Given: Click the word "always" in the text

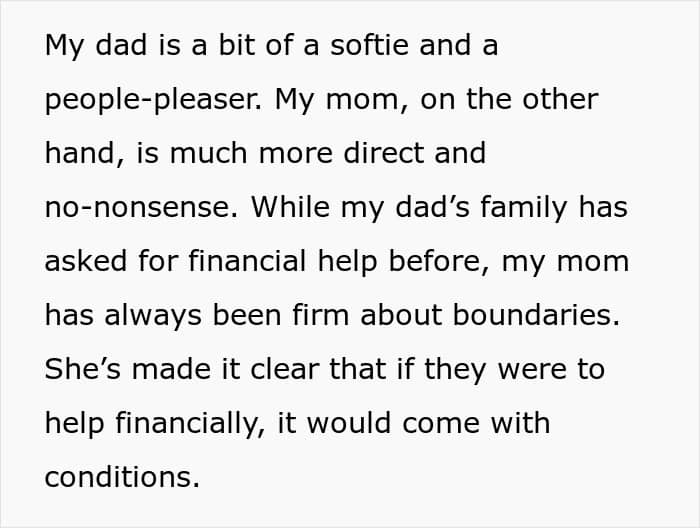Looking at the screenshot, I should [153, 316].
